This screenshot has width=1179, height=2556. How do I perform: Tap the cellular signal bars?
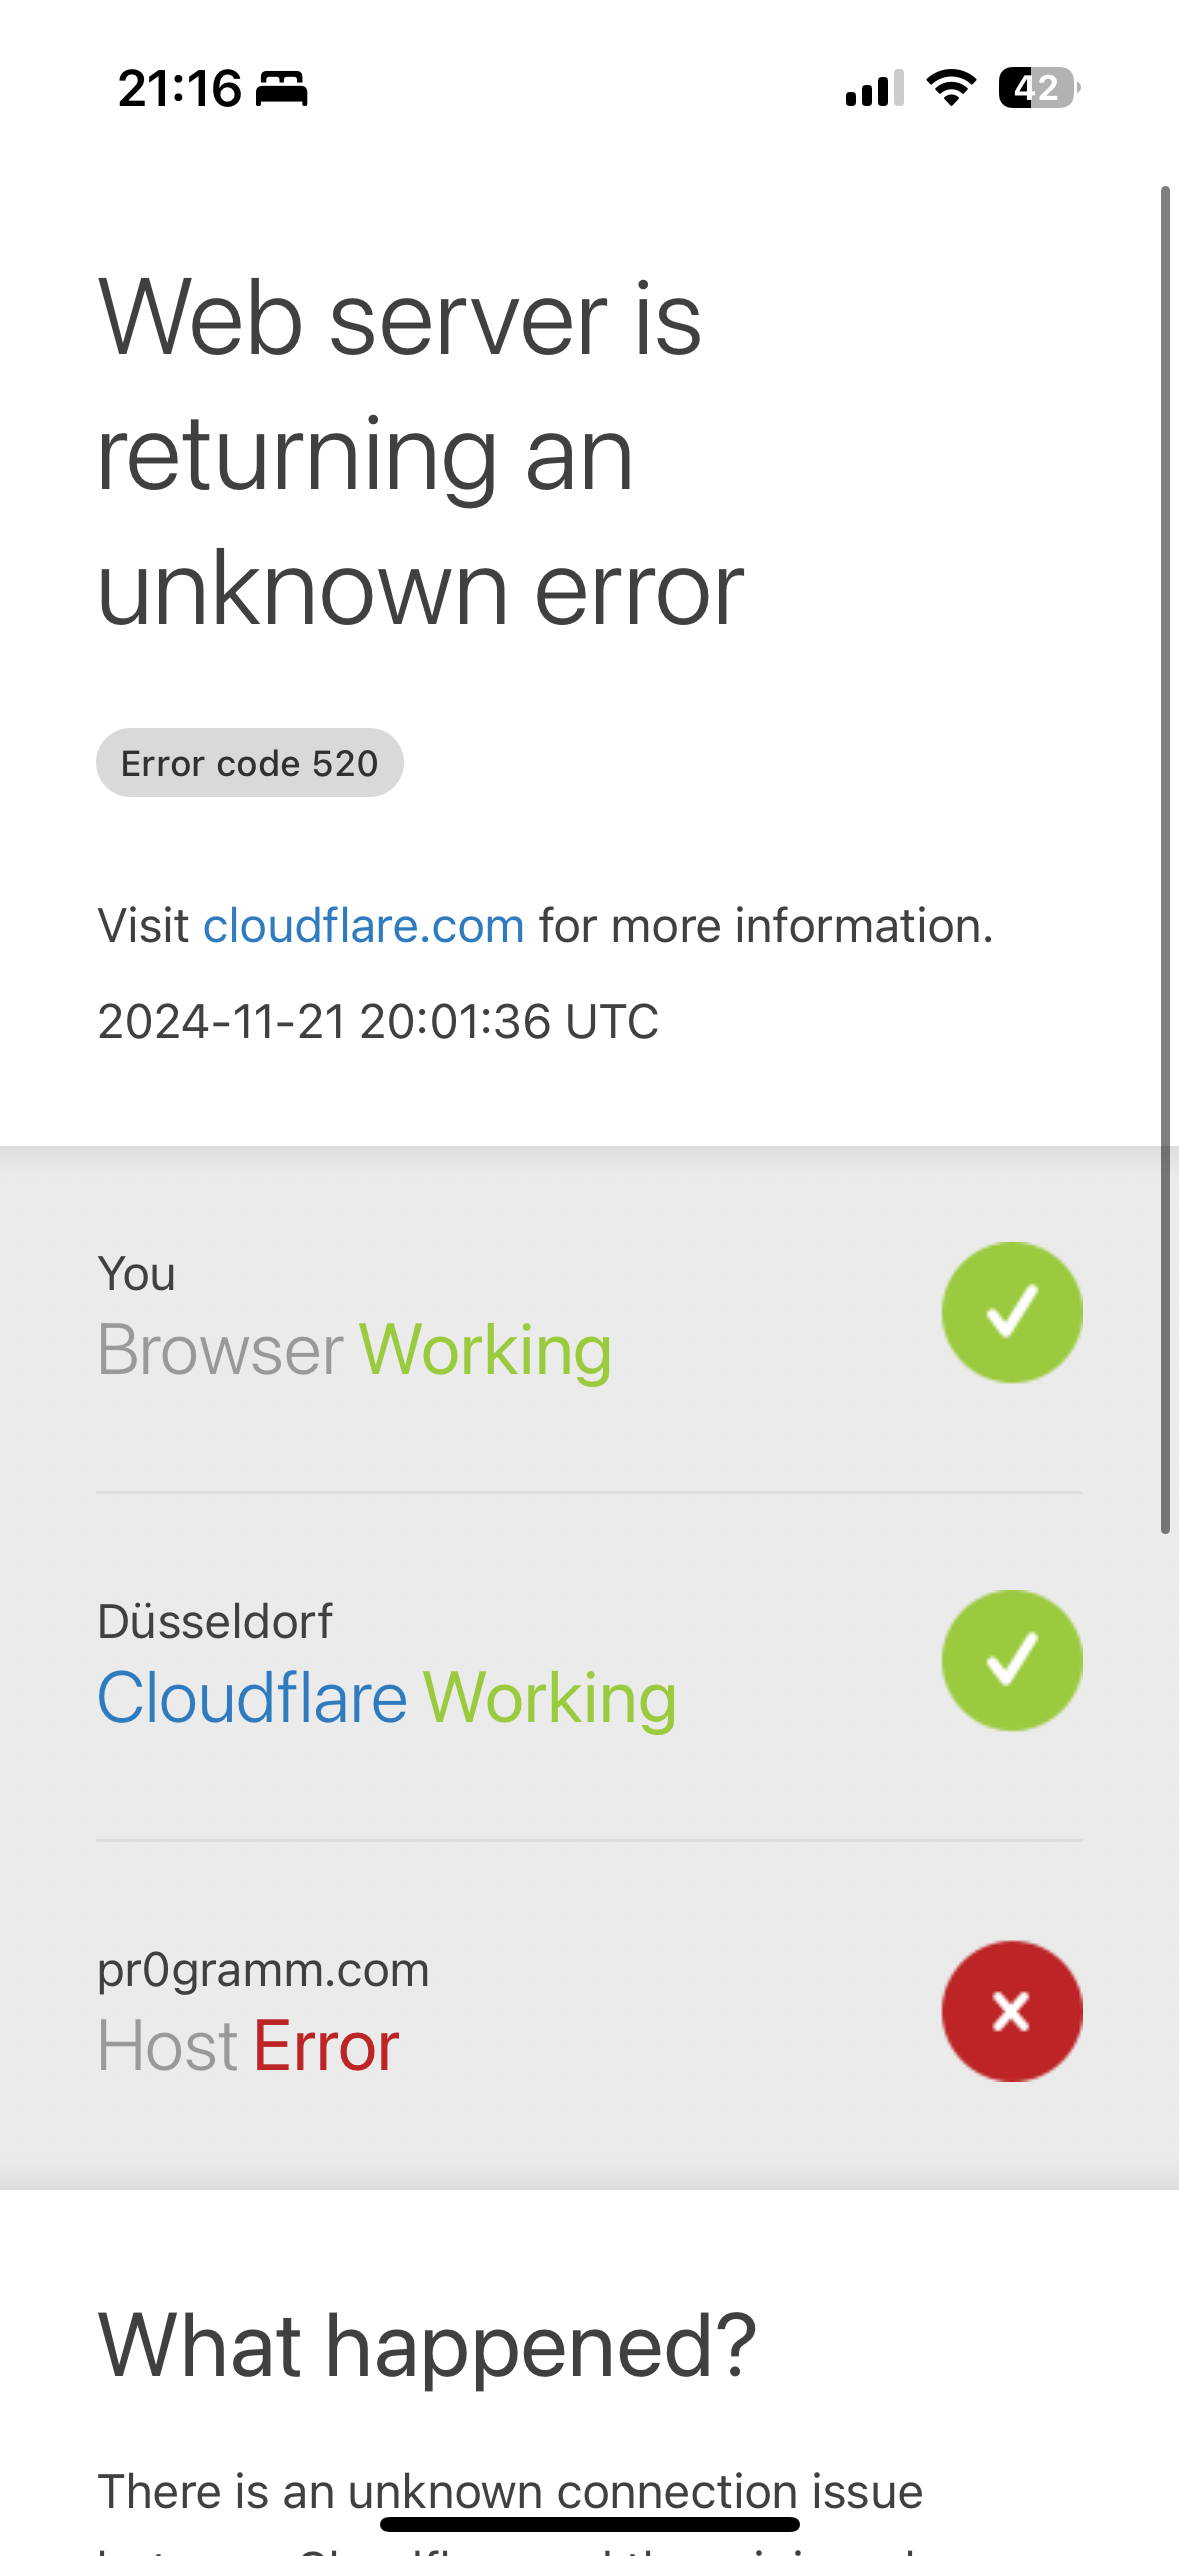point(874,89)
